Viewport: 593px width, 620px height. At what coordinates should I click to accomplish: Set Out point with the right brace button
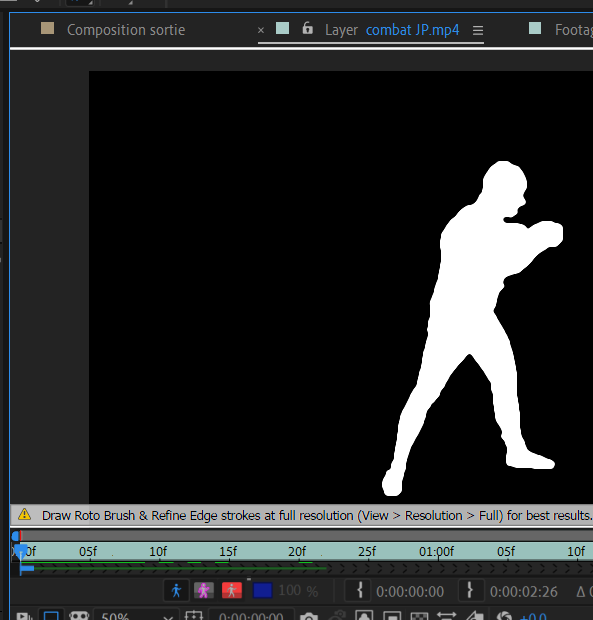pyautogui.click(x=470, y=591)
